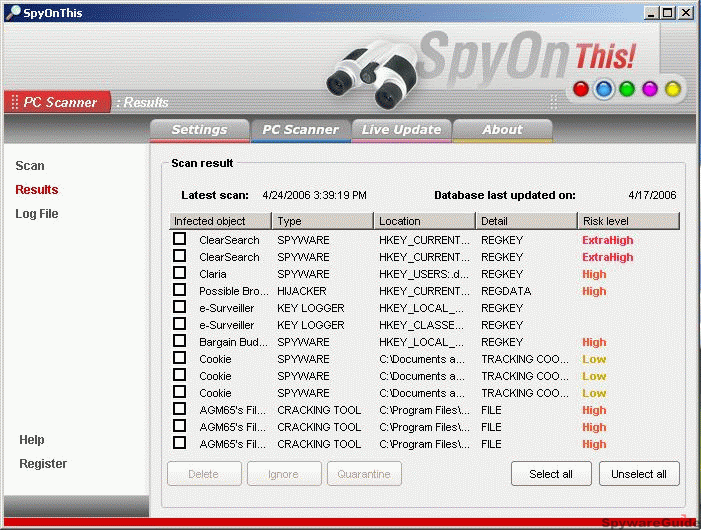Tick the Bargain Bud... checkbox

tap(180, 341)
